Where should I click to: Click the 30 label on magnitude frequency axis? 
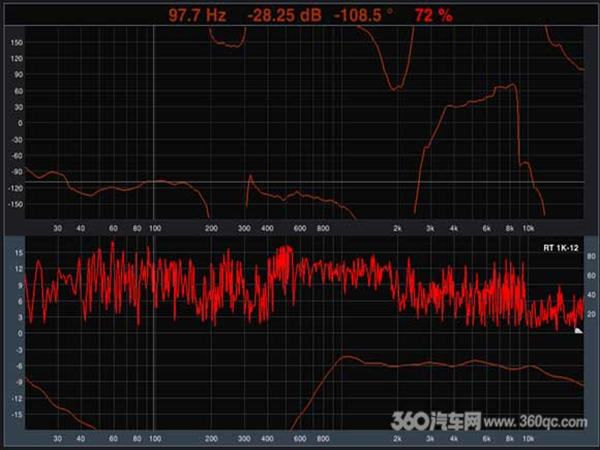coord(57,438)
